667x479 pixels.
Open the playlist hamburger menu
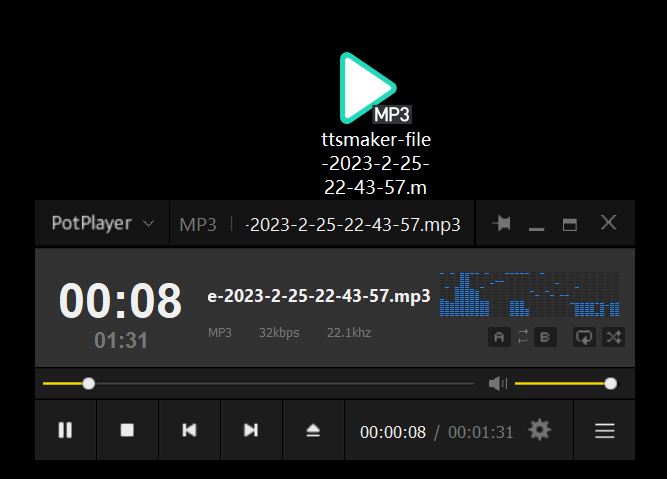(604, 431)
